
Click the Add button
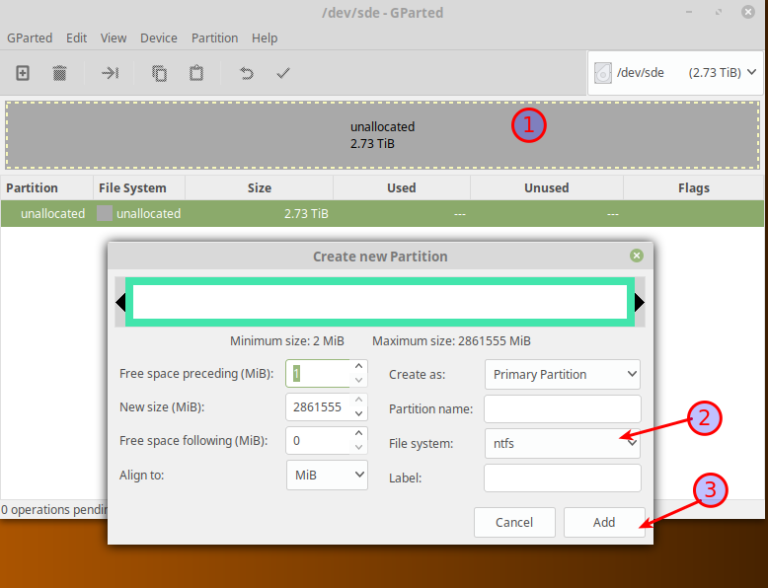[604, 522]
